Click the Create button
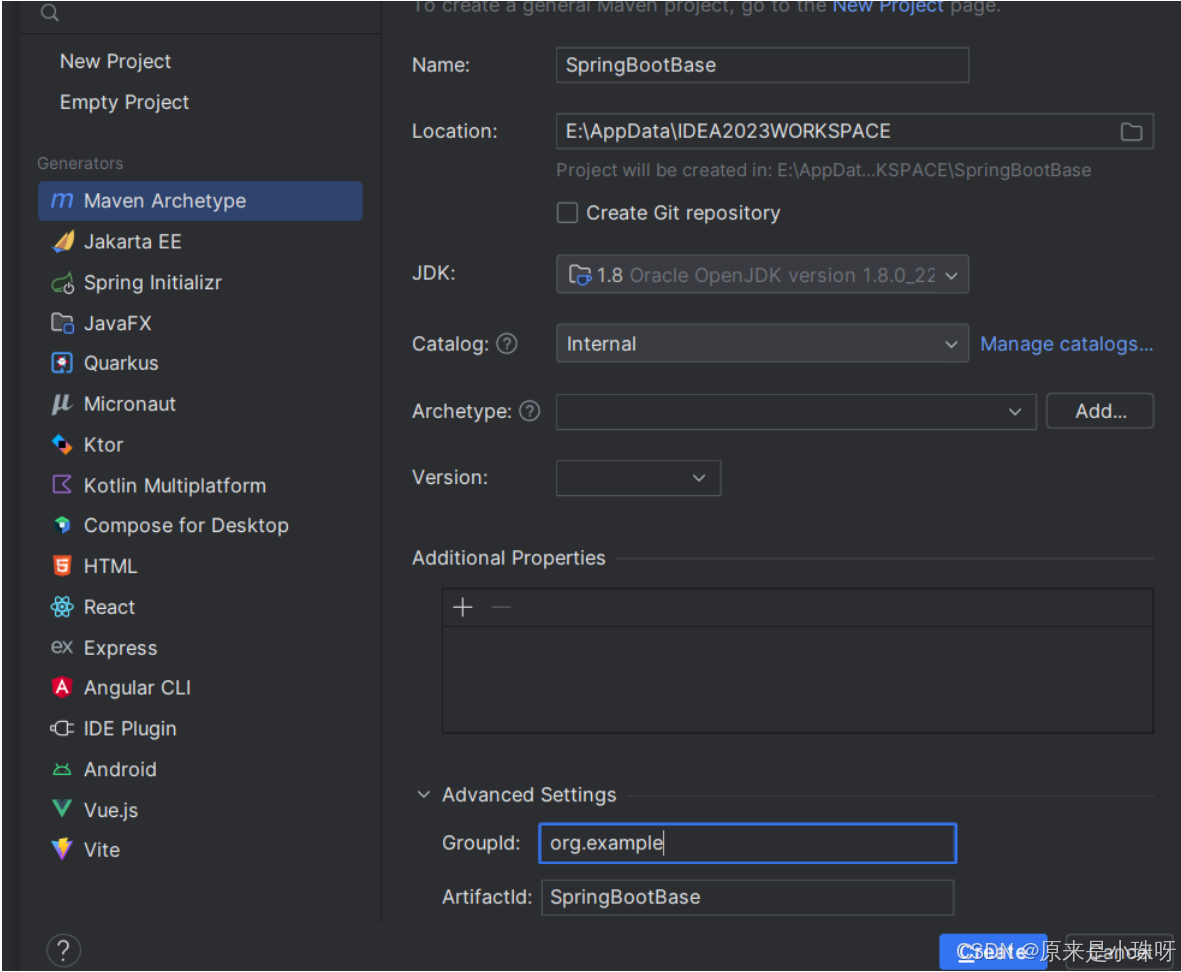The height and width of the screenshot is (972, 1181). [993, 952]
